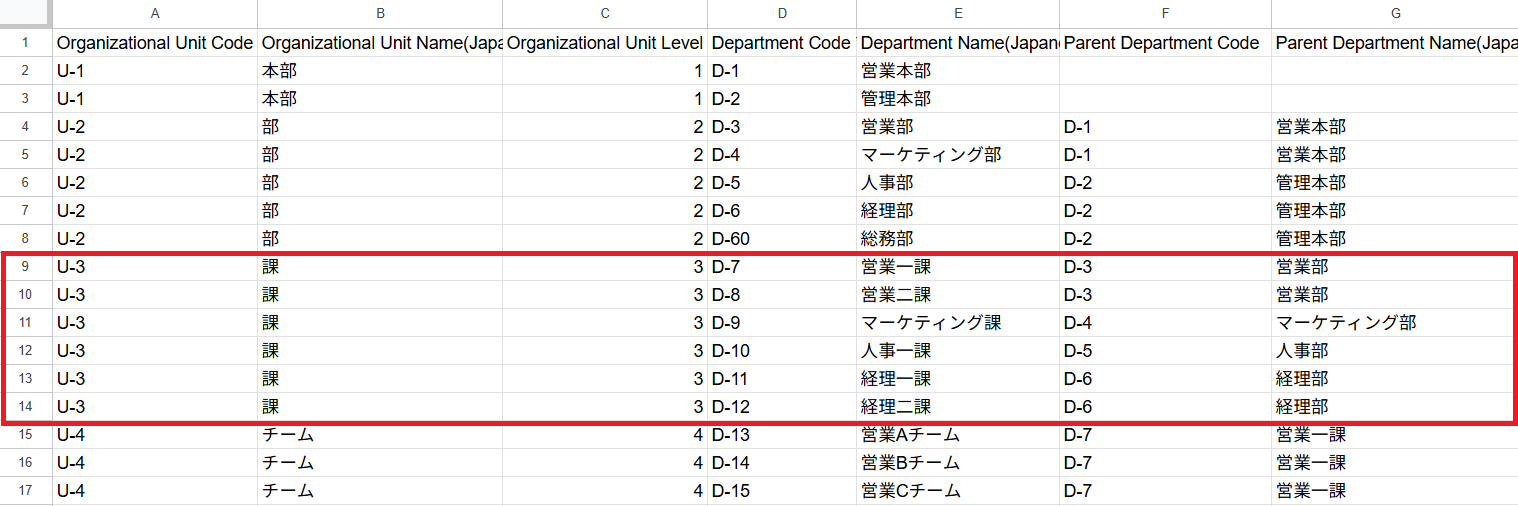The image size is (1518, 506).
Task: Select the D-12 department code cell
Action: (x=781, y=407)
